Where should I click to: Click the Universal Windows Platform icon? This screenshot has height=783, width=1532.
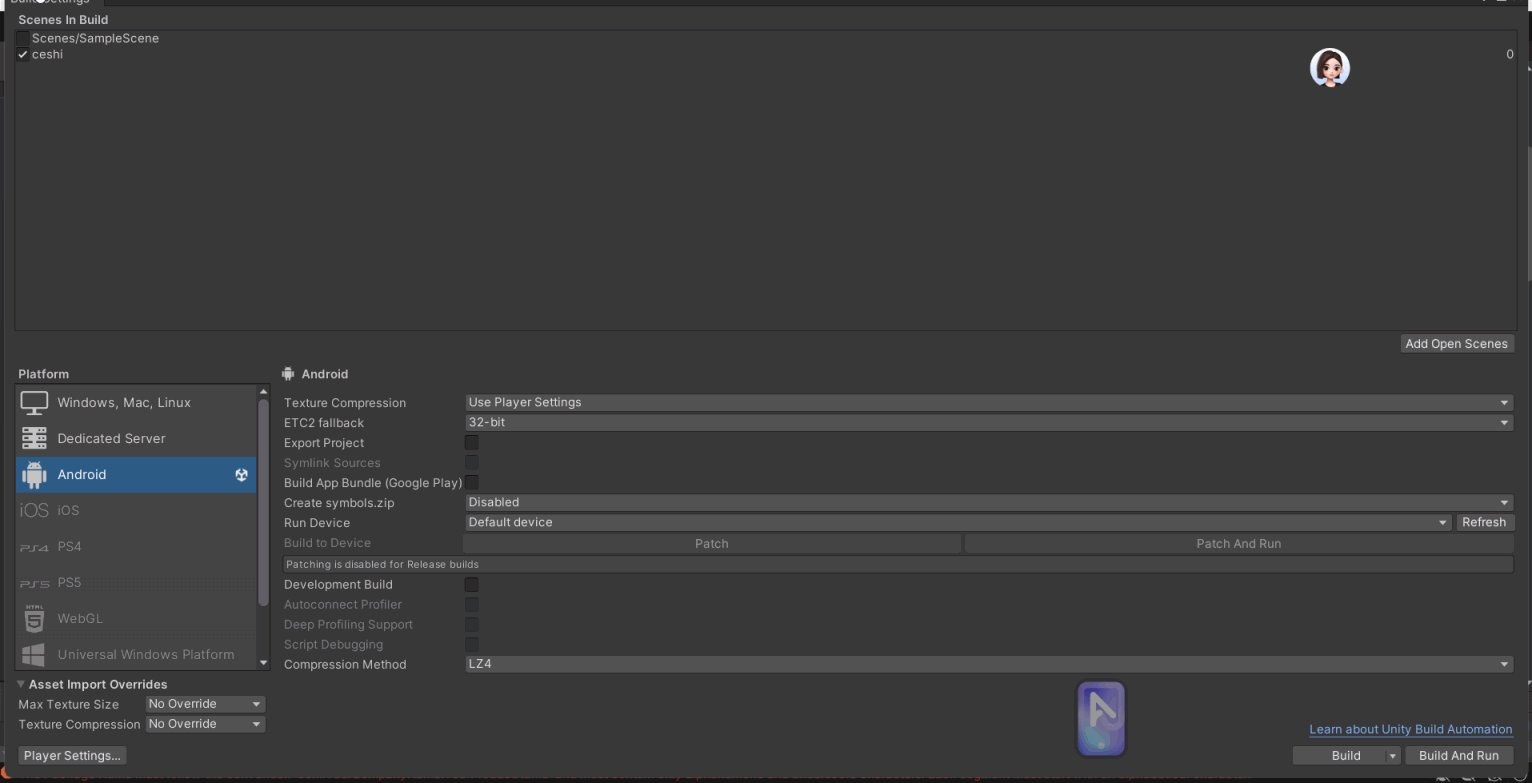click(34, 655)
